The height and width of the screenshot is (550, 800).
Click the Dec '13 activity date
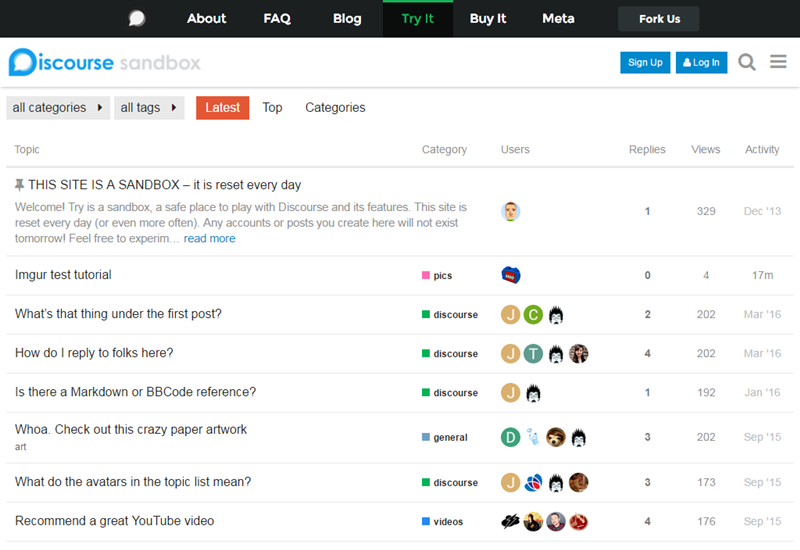coord(762,211)
